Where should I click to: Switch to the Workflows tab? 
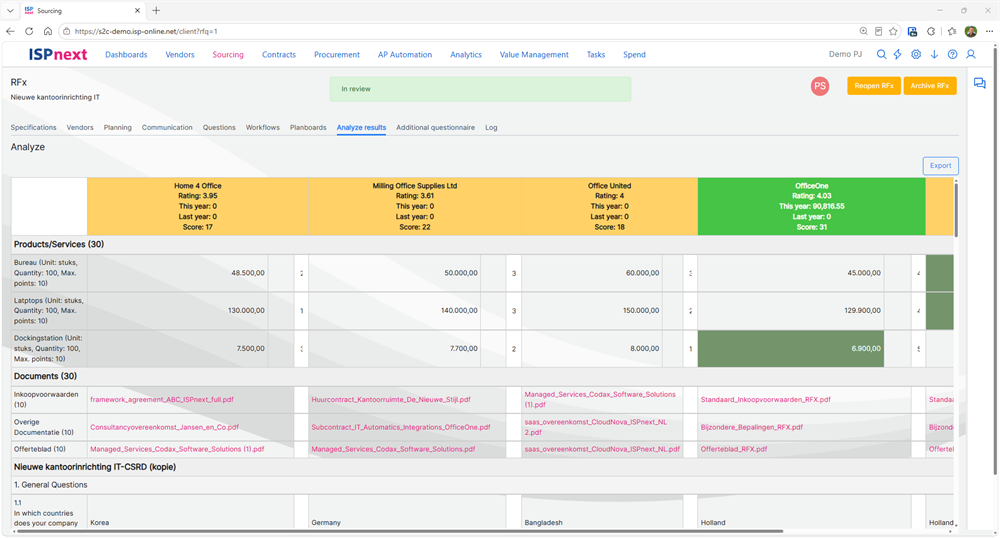(263, 127)
